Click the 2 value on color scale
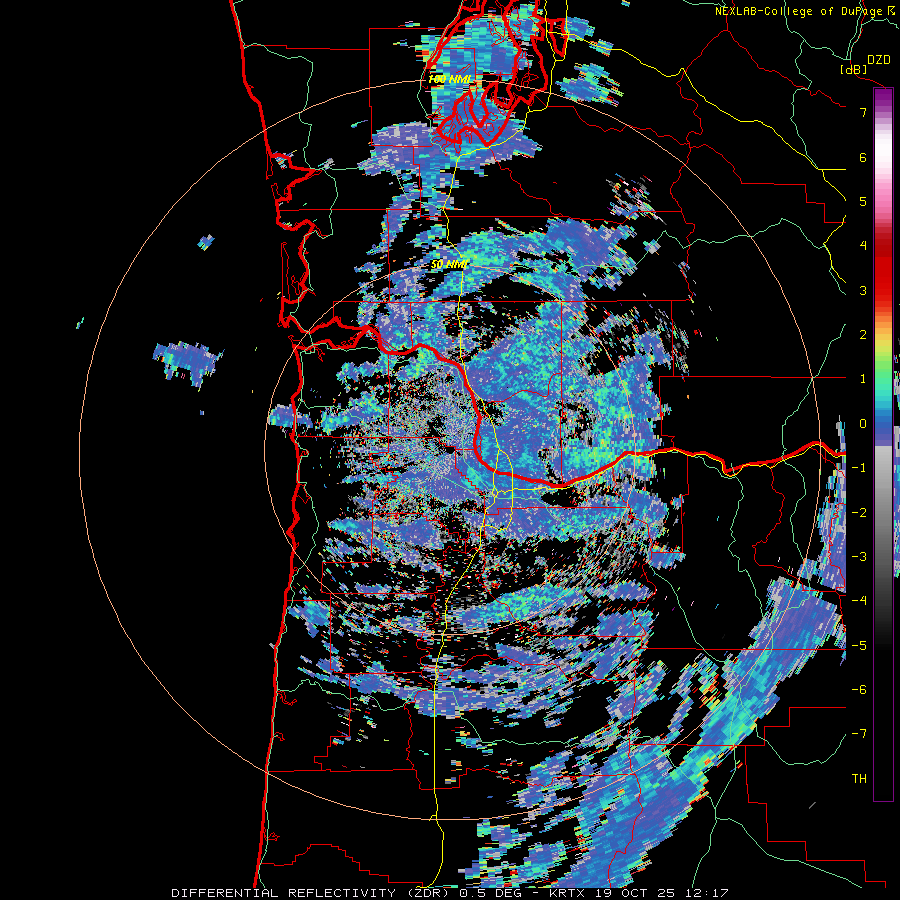 863,335
